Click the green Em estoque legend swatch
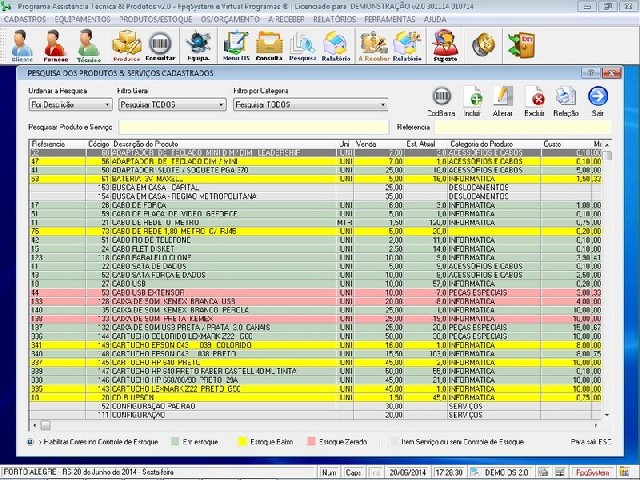The width and height of the screenshot is (640, 480). point(175,442)
